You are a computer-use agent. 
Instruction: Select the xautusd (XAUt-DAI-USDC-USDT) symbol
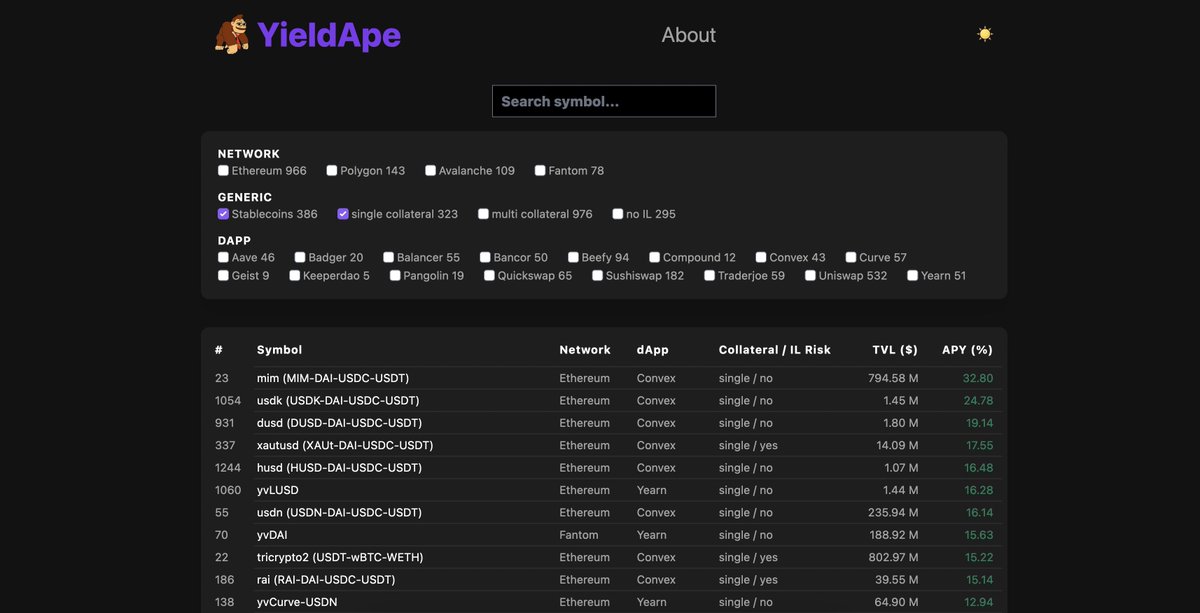tap(345, 446)
